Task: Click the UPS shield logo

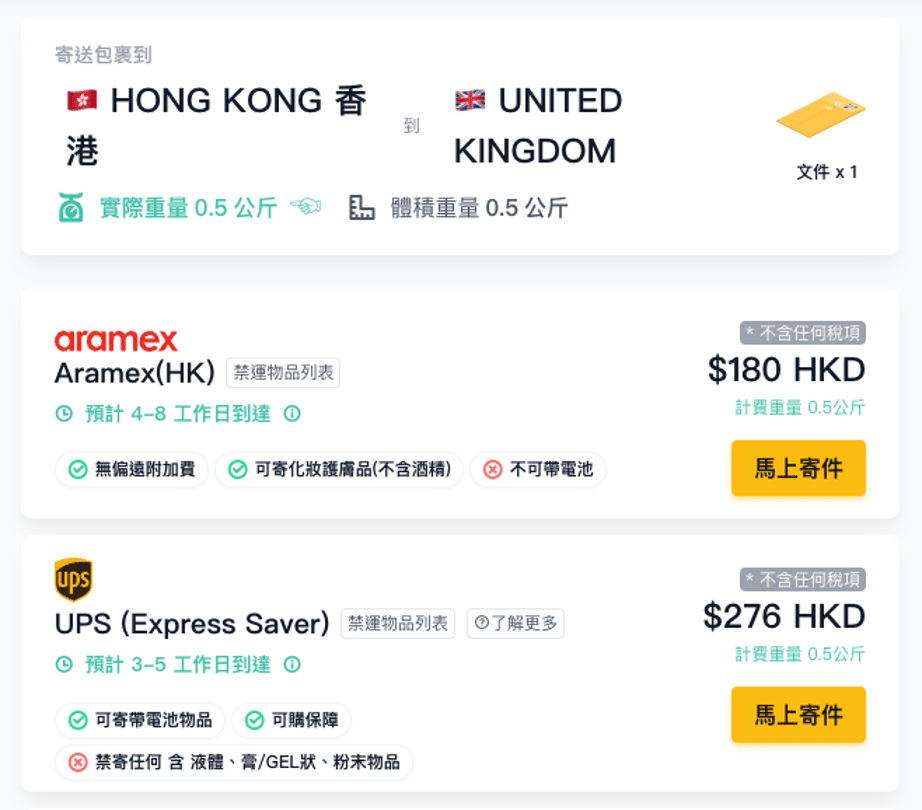Action: [73, 579]
